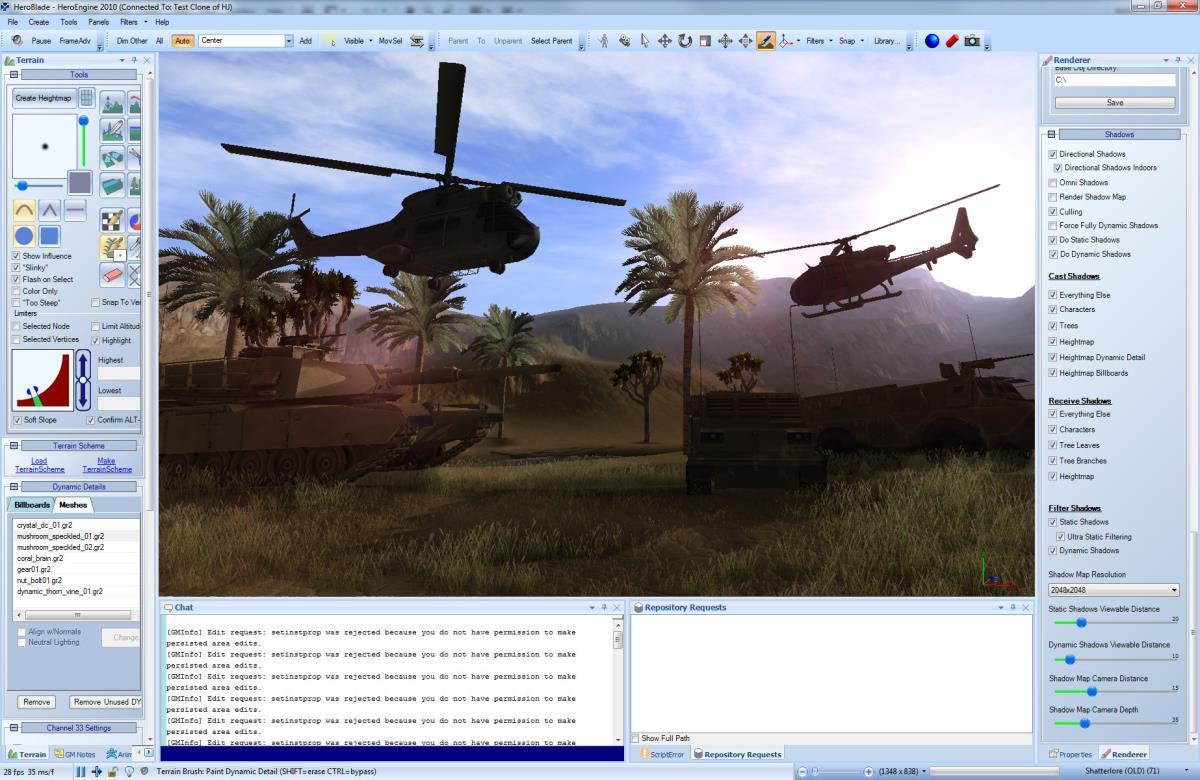Open the Snap toolbar dropdown
The image size is (1200, 780).
(x=849, y=41)
